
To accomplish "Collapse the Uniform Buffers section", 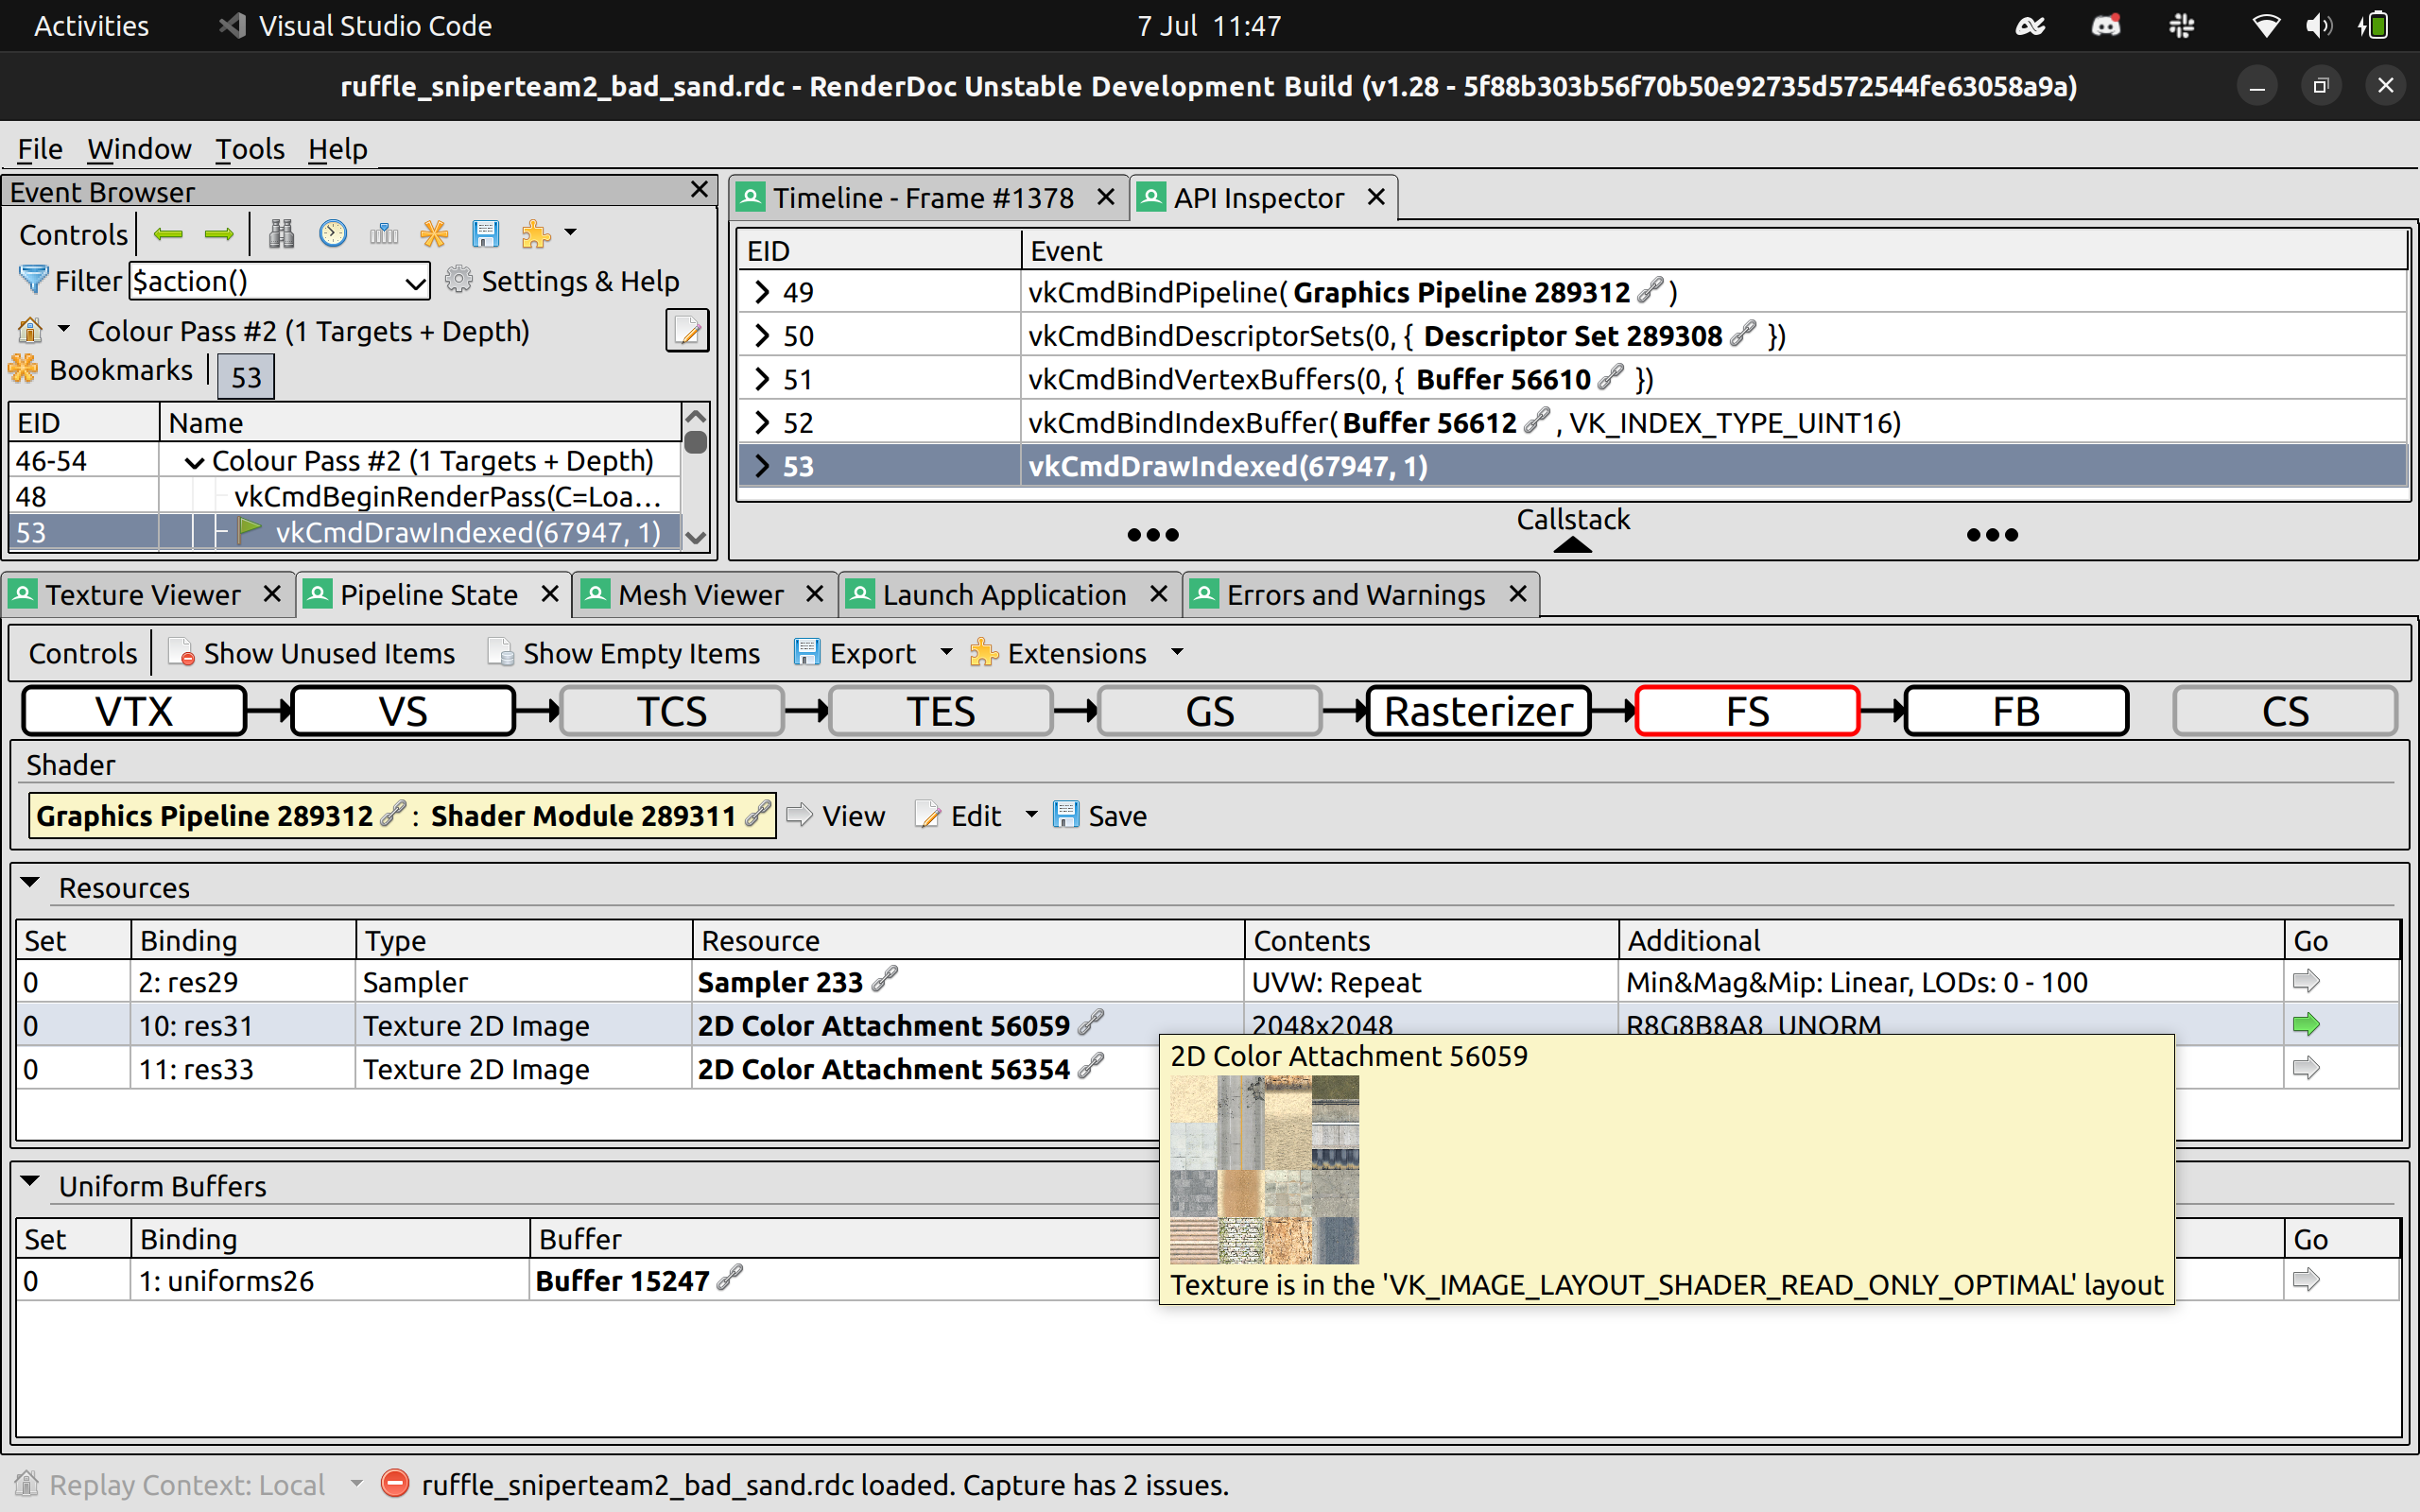I will pyautogui.click(x=31, y=1182).
